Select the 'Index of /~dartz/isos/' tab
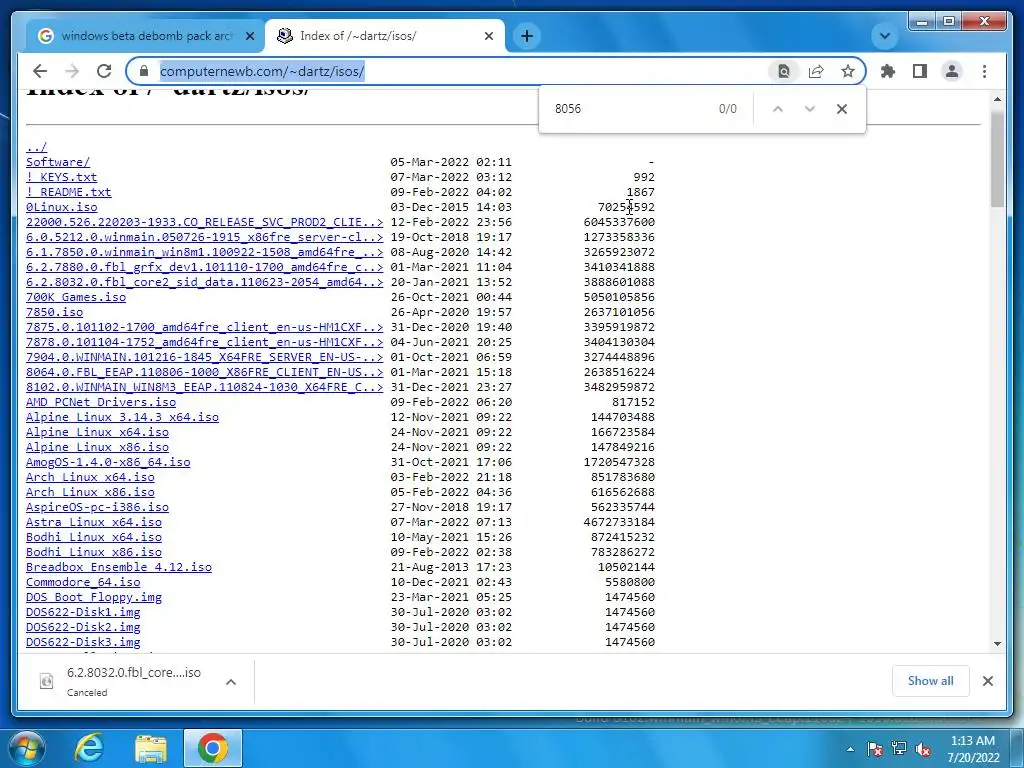Screen dimensions: 1024x768 coord(385,36)
